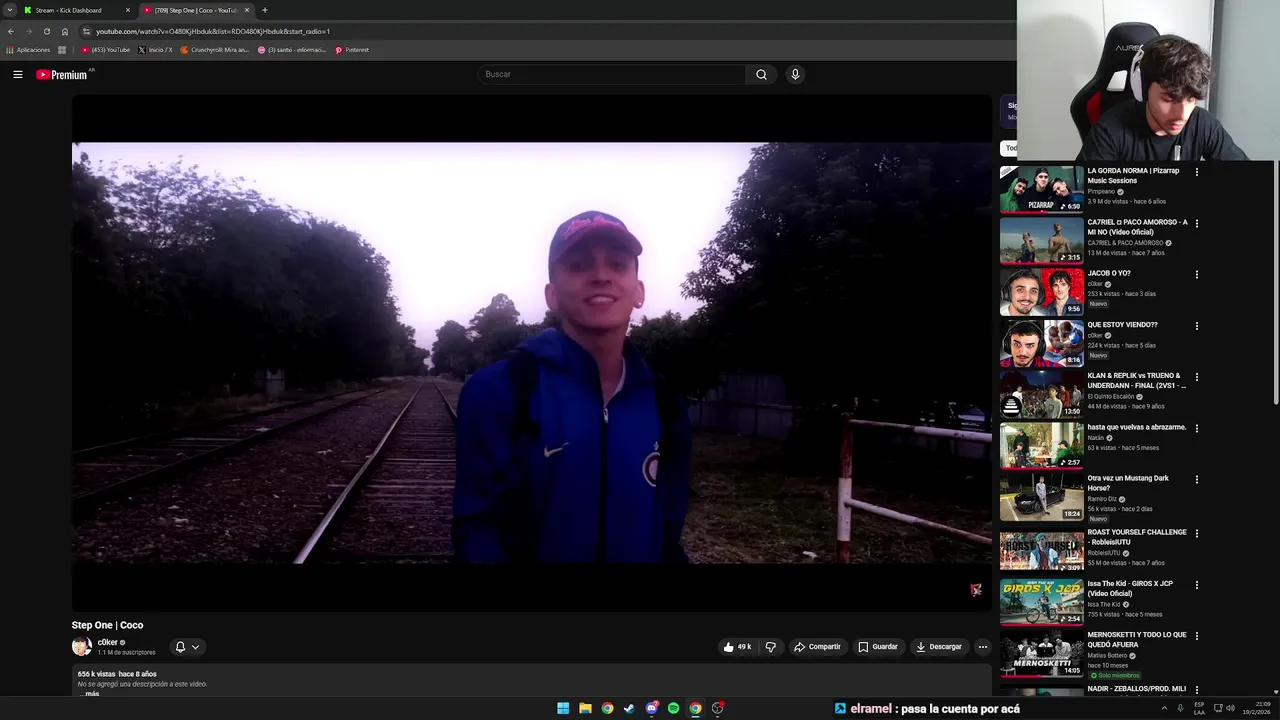Open options for CA7RIEL A MI NO video
The width and height of the screenshot is (1280, 720).
1197,223
